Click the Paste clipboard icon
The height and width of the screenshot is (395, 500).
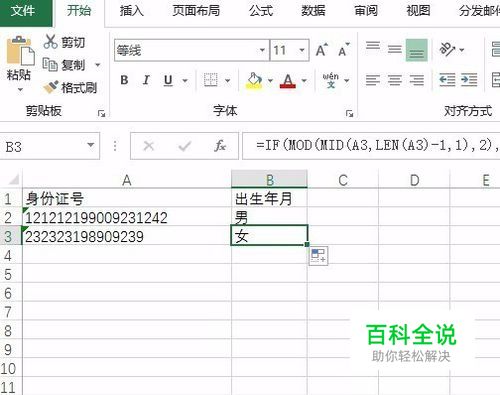20,51
